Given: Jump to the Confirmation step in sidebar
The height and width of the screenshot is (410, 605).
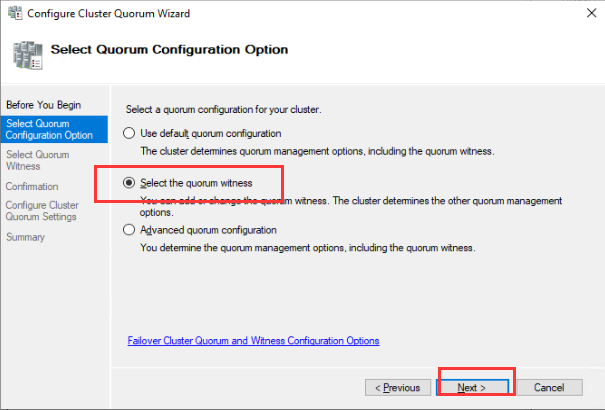Looking at the screenshot, I should coord(32,186).
